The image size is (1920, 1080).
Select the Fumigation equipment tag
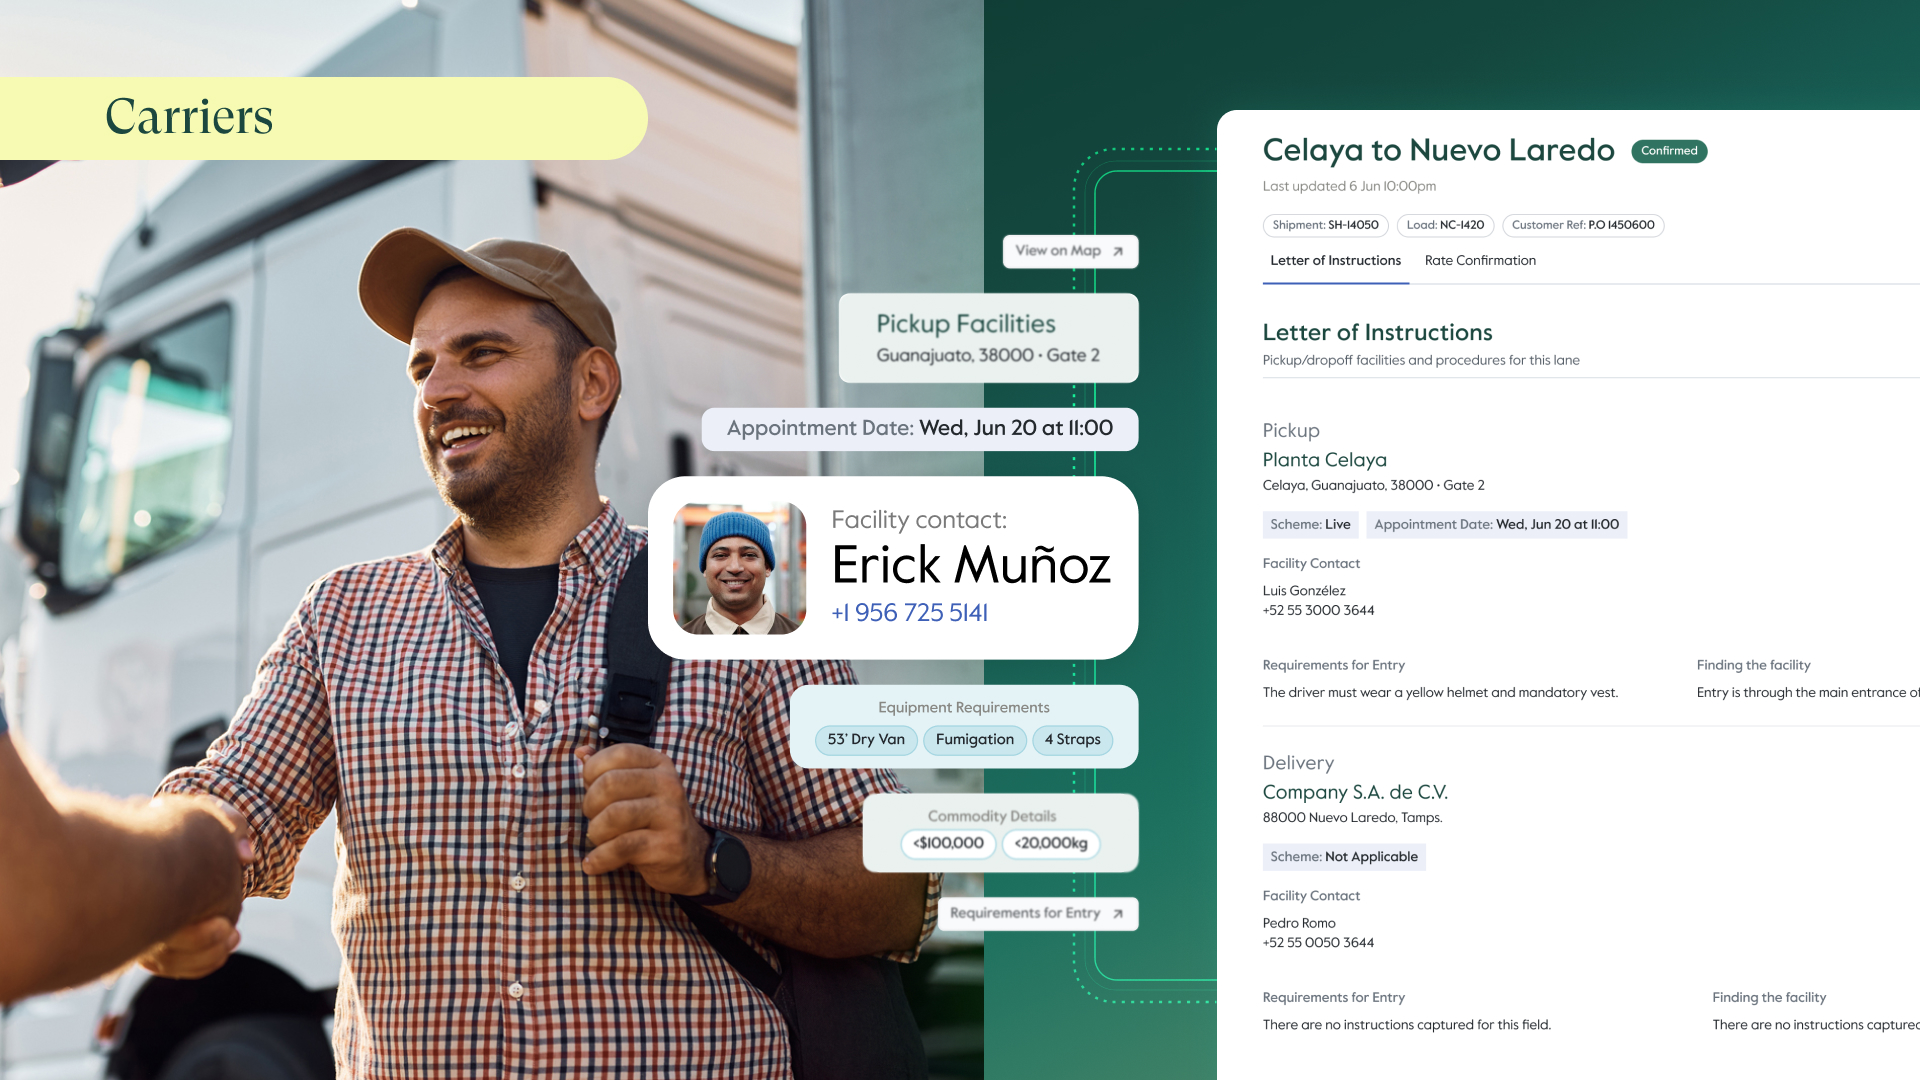coord(975,740)
